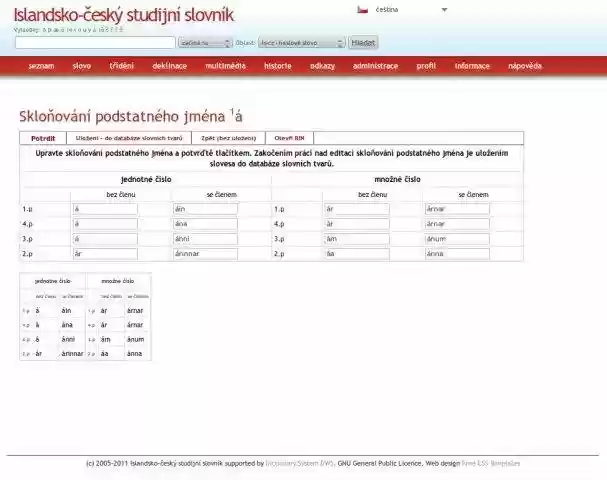607x480 pixels.
Task: Open the informace menu
Action: (472, 66)
